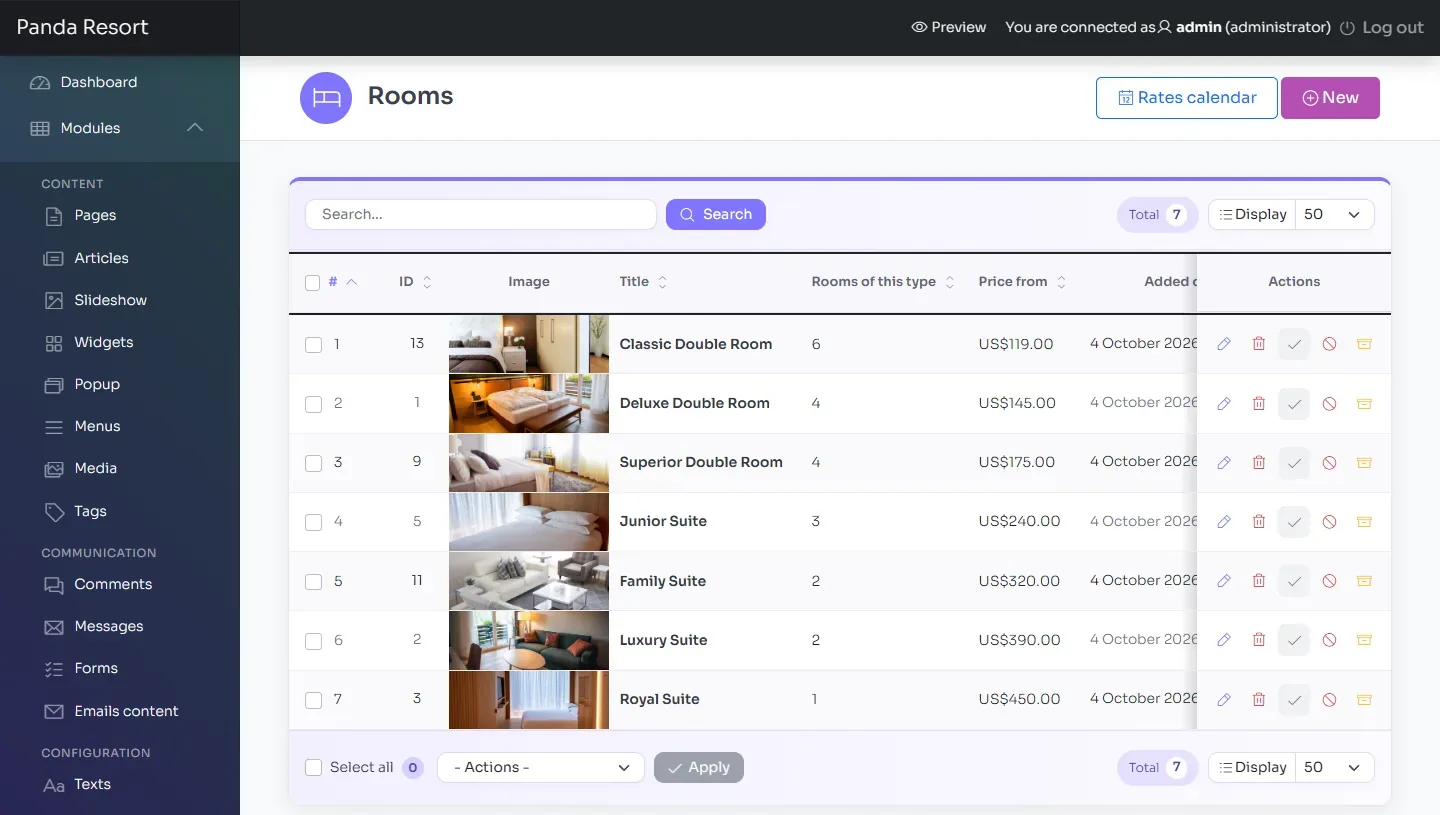This screenshot has height=815, width=1440.
Task: Tick the checkbox for Royal Suite
Action: 313,700
